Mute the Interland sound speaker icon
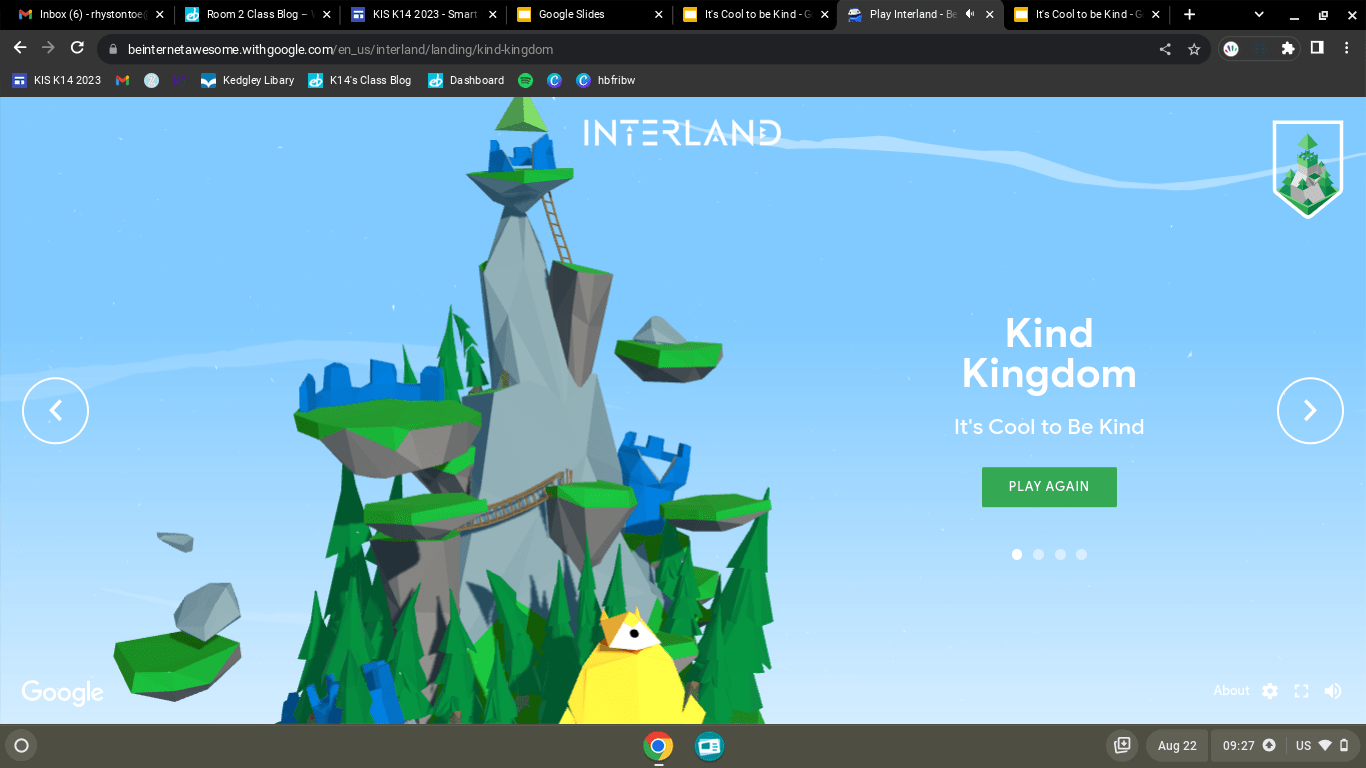 click(1333, 691)
